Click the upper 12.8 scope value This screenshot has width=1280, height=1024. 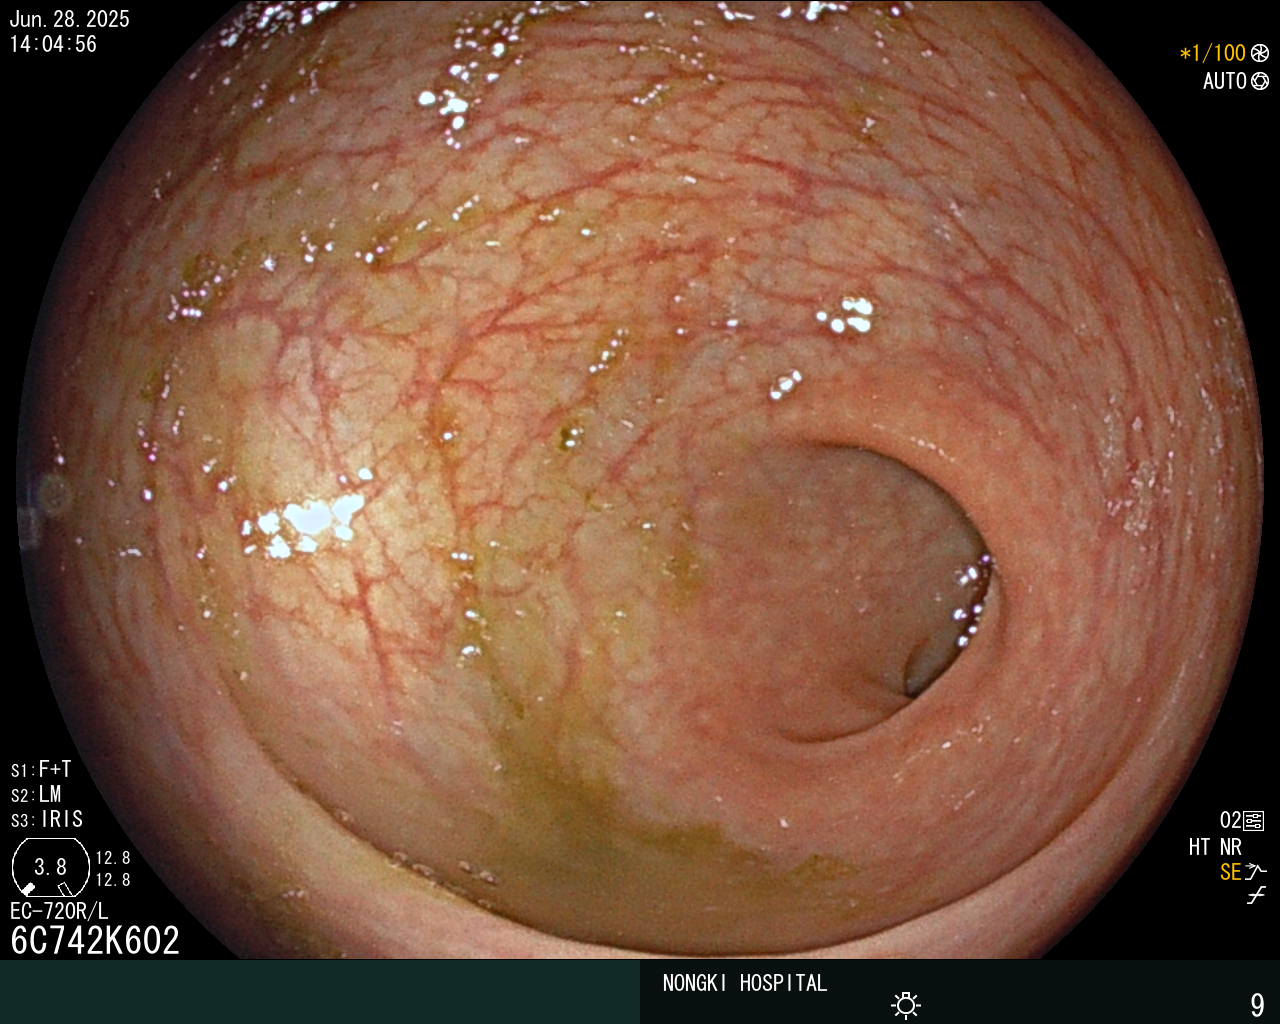click(113, 858)
